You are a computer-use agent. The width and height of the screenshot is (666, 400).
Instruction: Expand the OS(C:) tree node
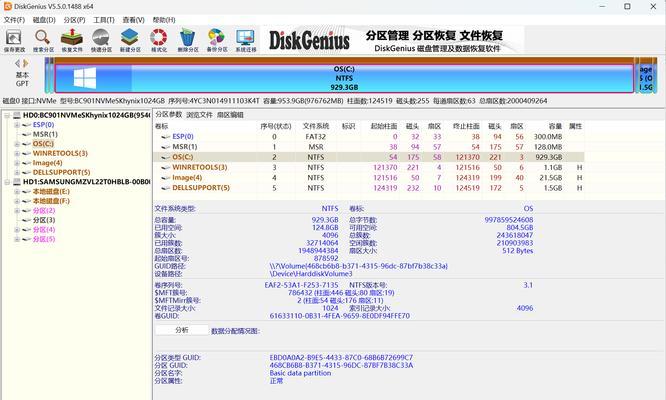coord(17,144)
